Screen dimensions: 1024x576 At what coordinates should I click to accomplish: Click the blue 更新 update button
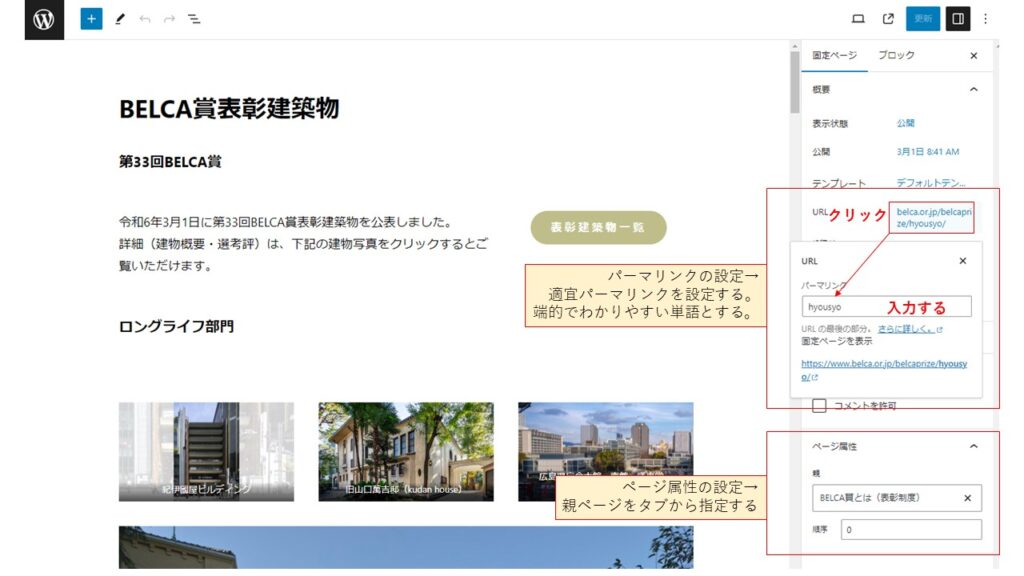click(923, 19)
